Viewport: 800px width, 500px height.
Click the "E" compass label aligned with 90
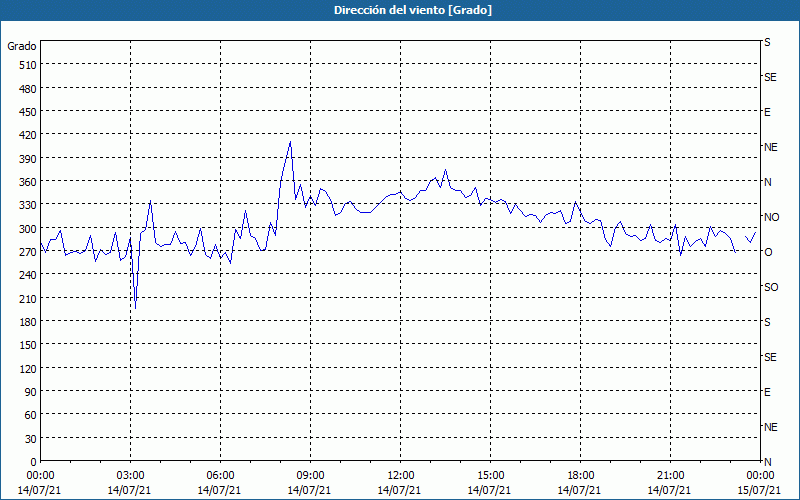pyautogui.click(x=767, y=392)
